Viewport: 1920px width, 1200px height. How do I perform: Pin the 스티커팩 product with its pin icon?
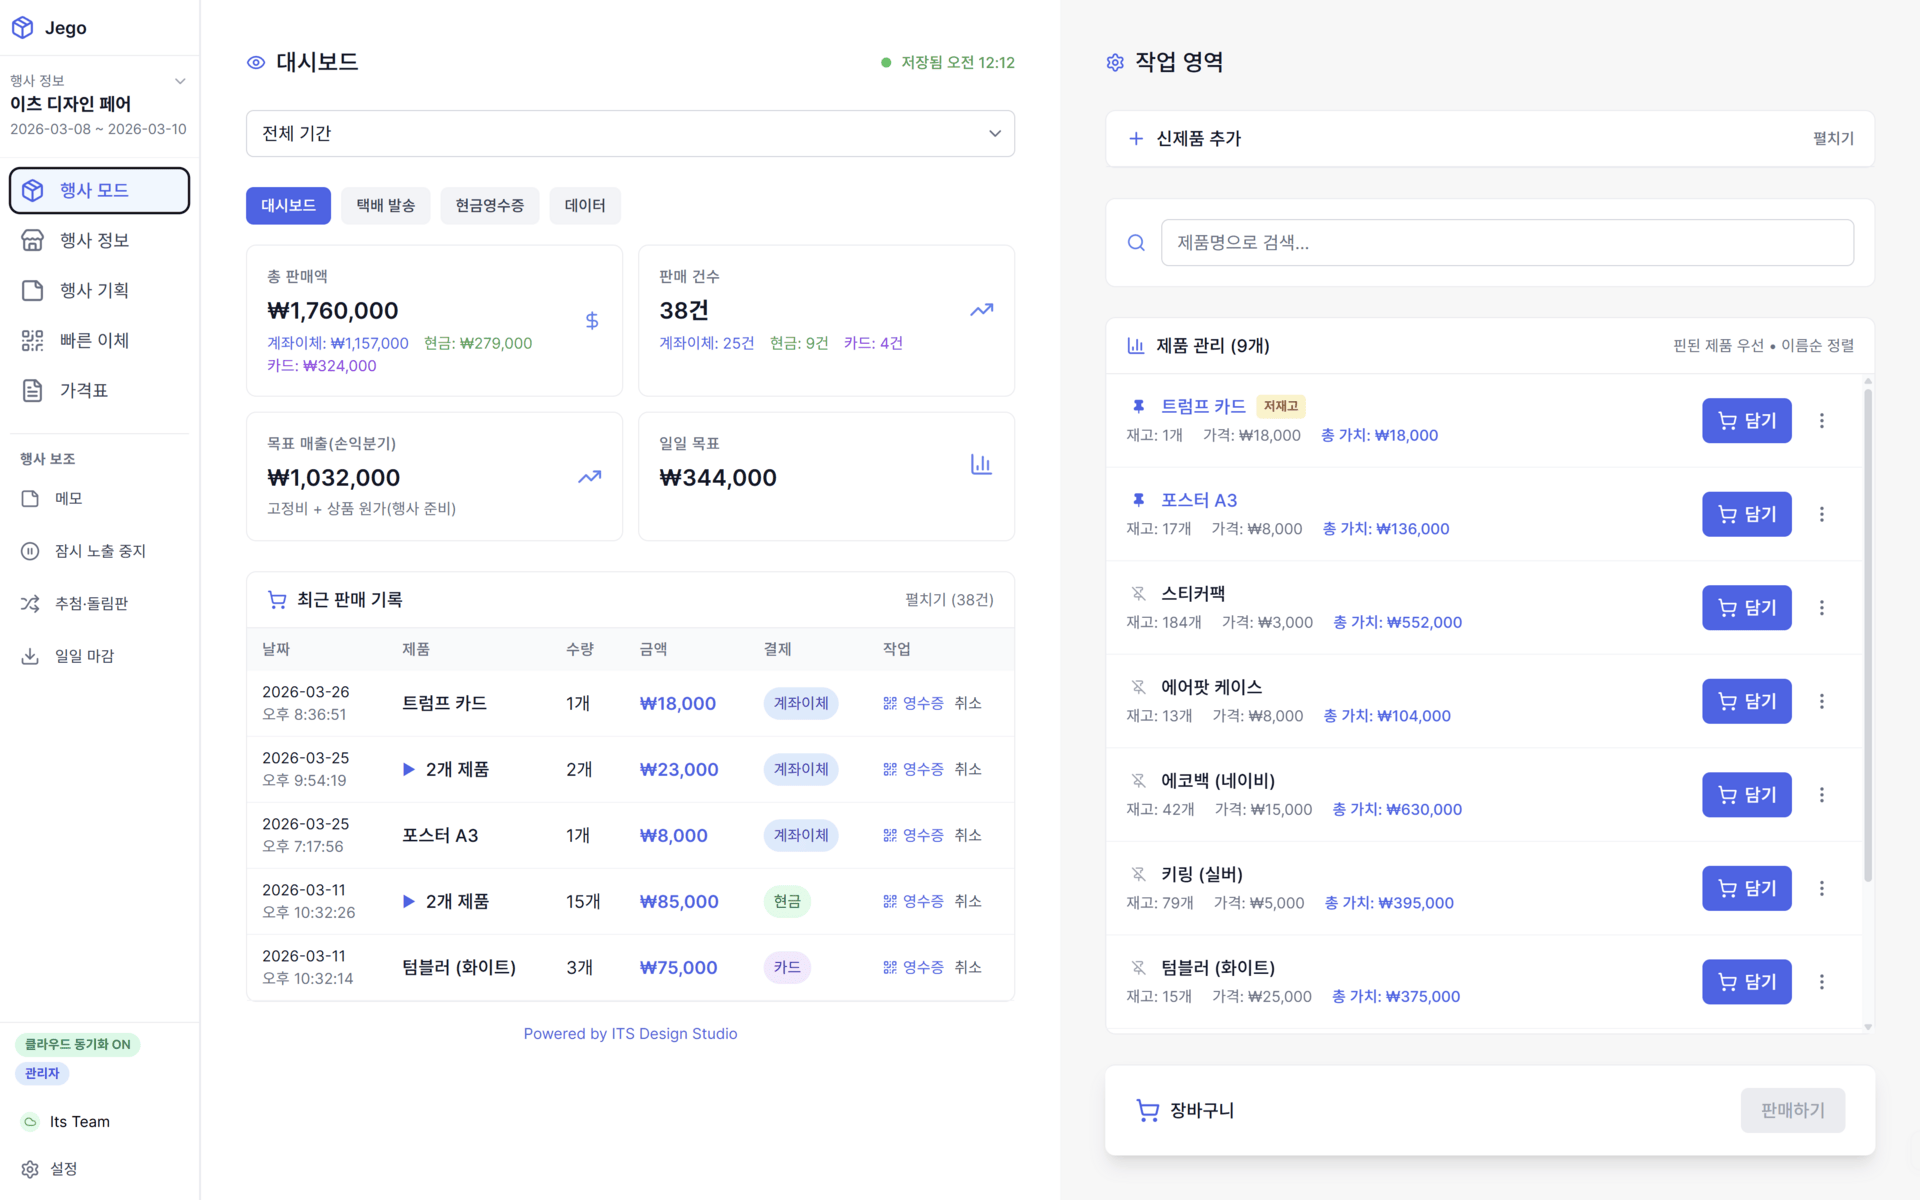click(1138, 594)
